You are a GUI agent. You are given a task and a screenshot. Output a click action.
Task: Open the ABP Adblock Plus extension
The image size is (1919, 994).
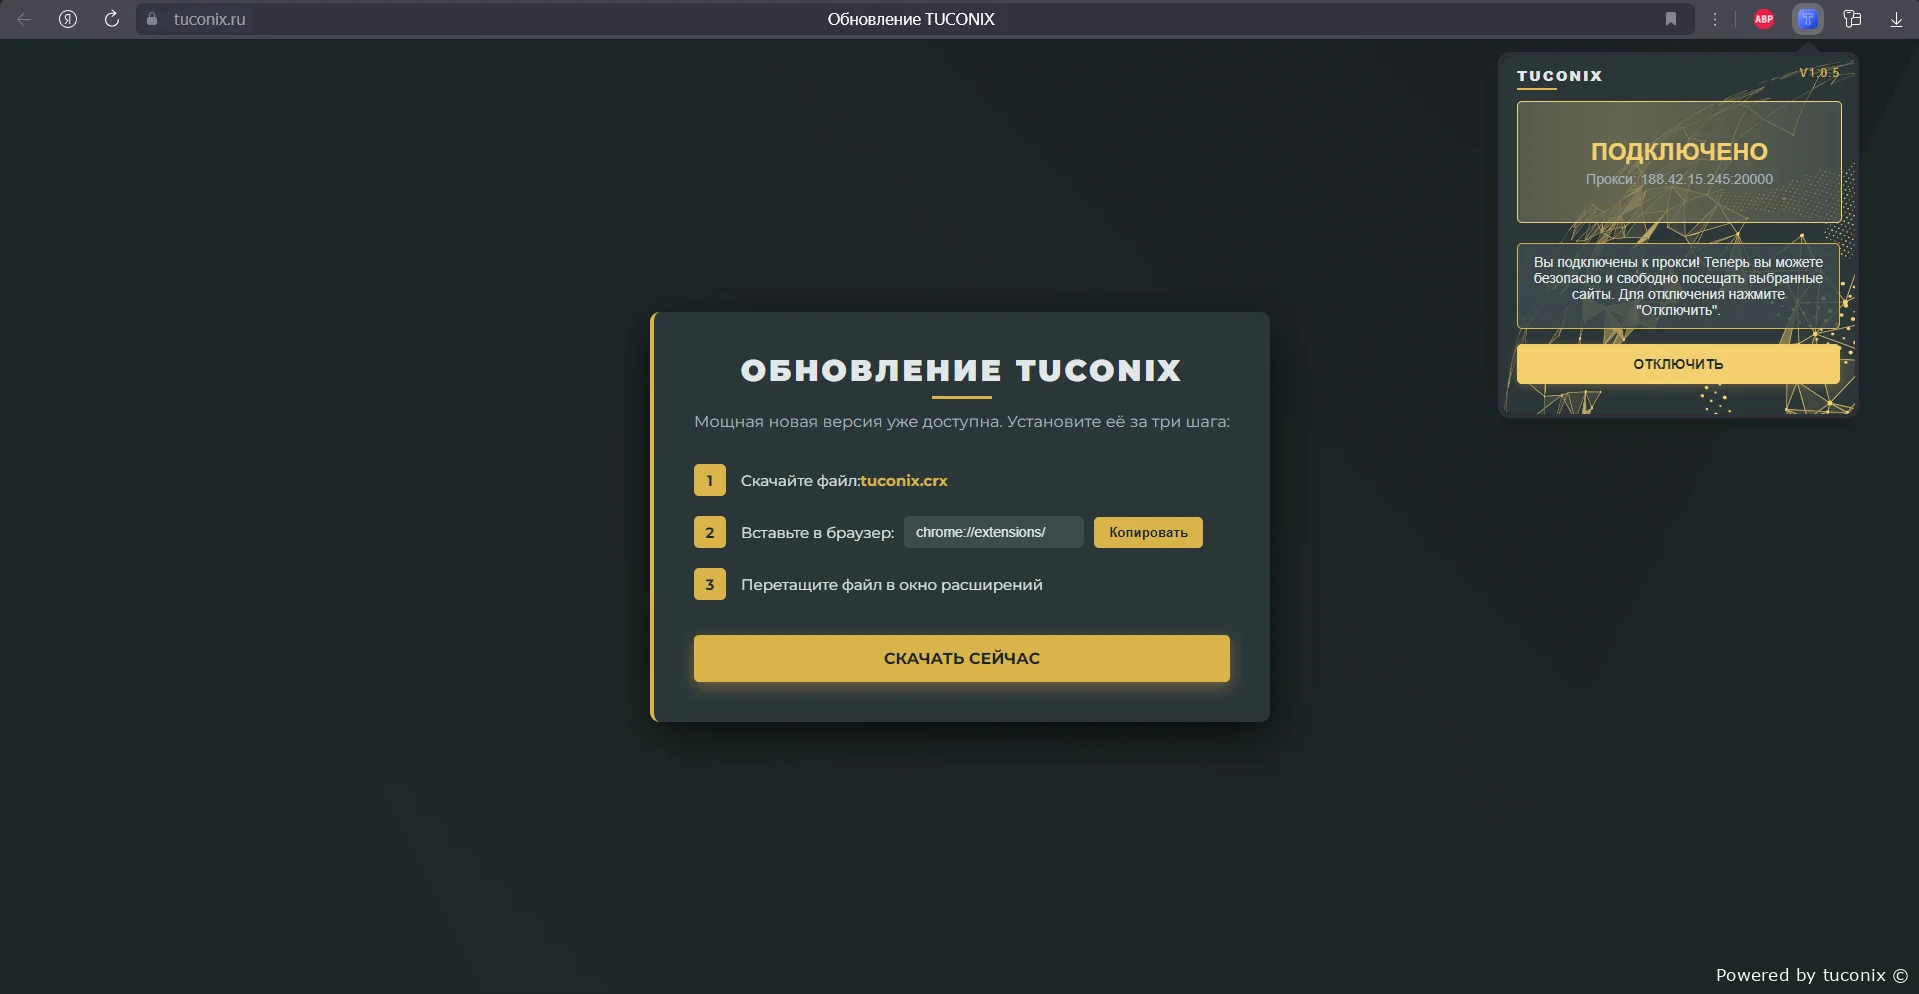(x=1764, y=19)
